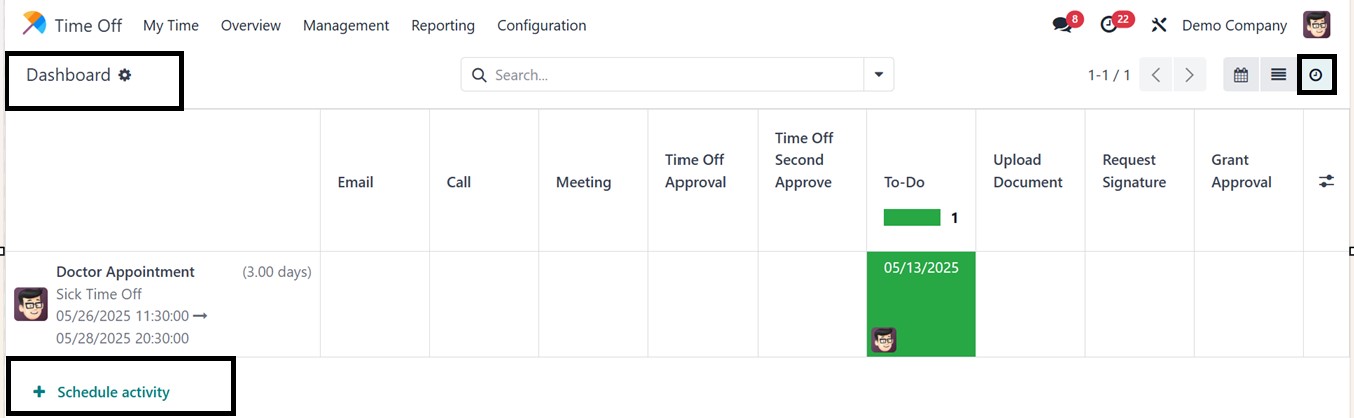Open the chat messages icon
This screenshot has width=1354, height=418.
(x=1062, y=25)
